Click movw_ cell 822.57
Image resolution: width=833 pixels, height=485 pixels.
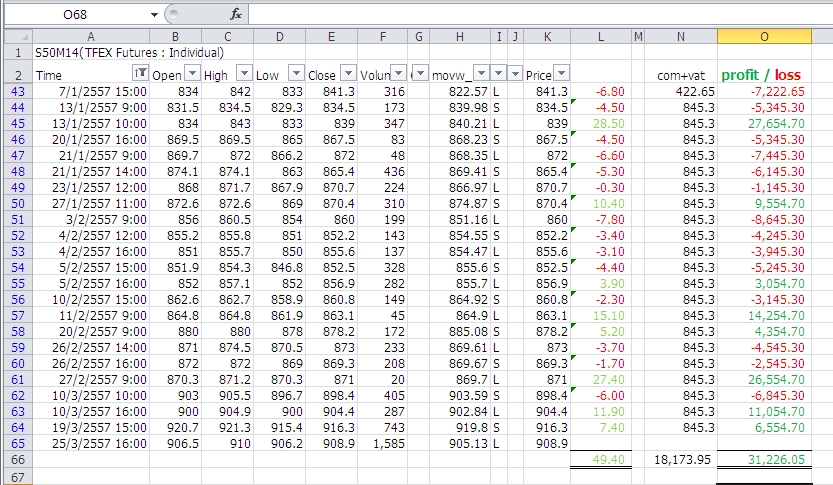pos(460,91)
